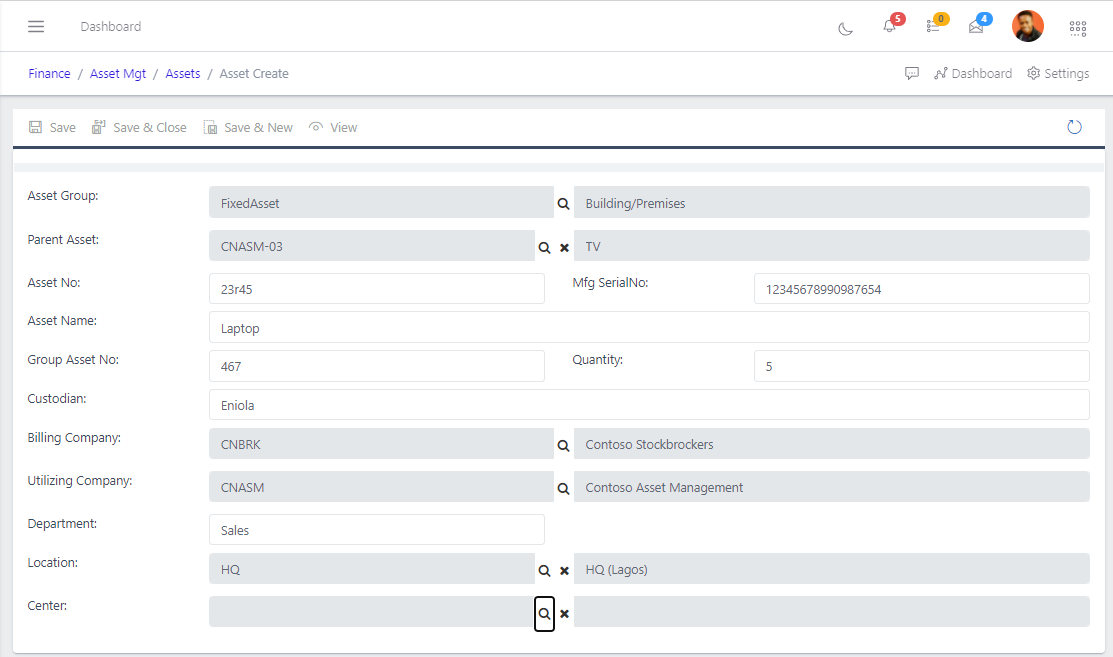
Task: Open messages from the envelope icon
Action: coord(975,28)
